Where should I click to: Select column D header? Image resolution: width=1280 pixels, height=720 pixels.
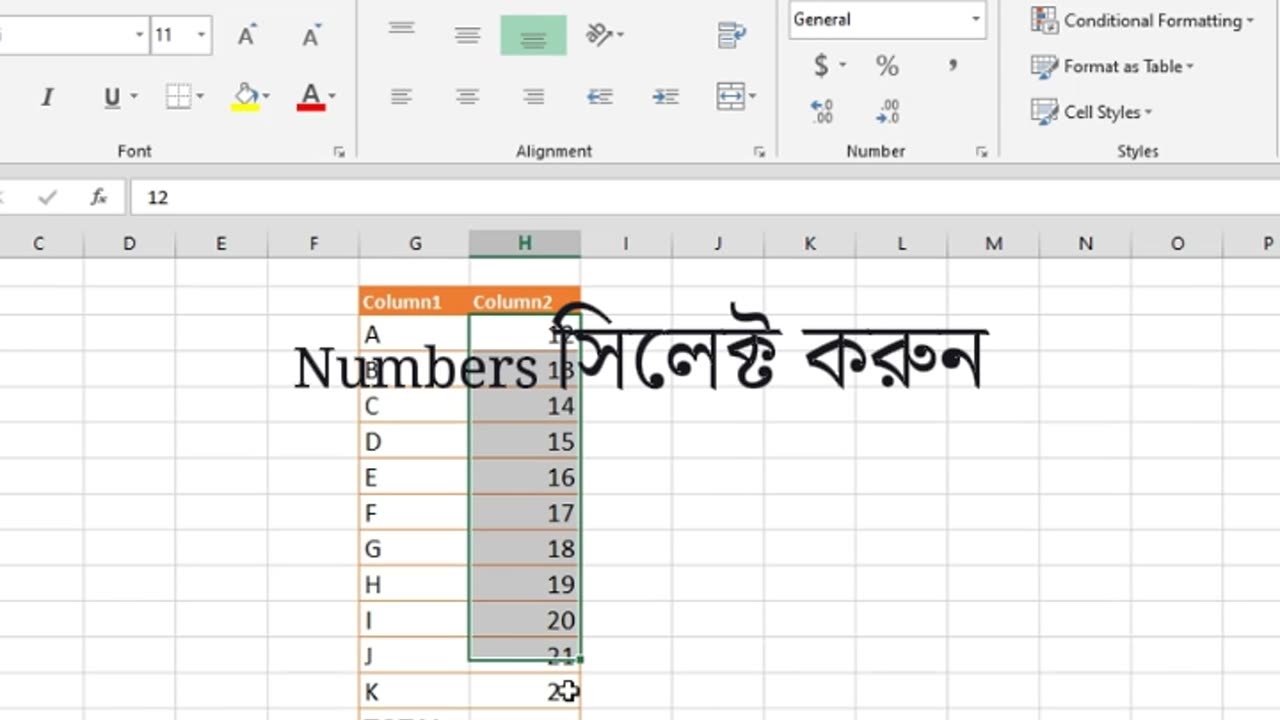pos(129,243)
